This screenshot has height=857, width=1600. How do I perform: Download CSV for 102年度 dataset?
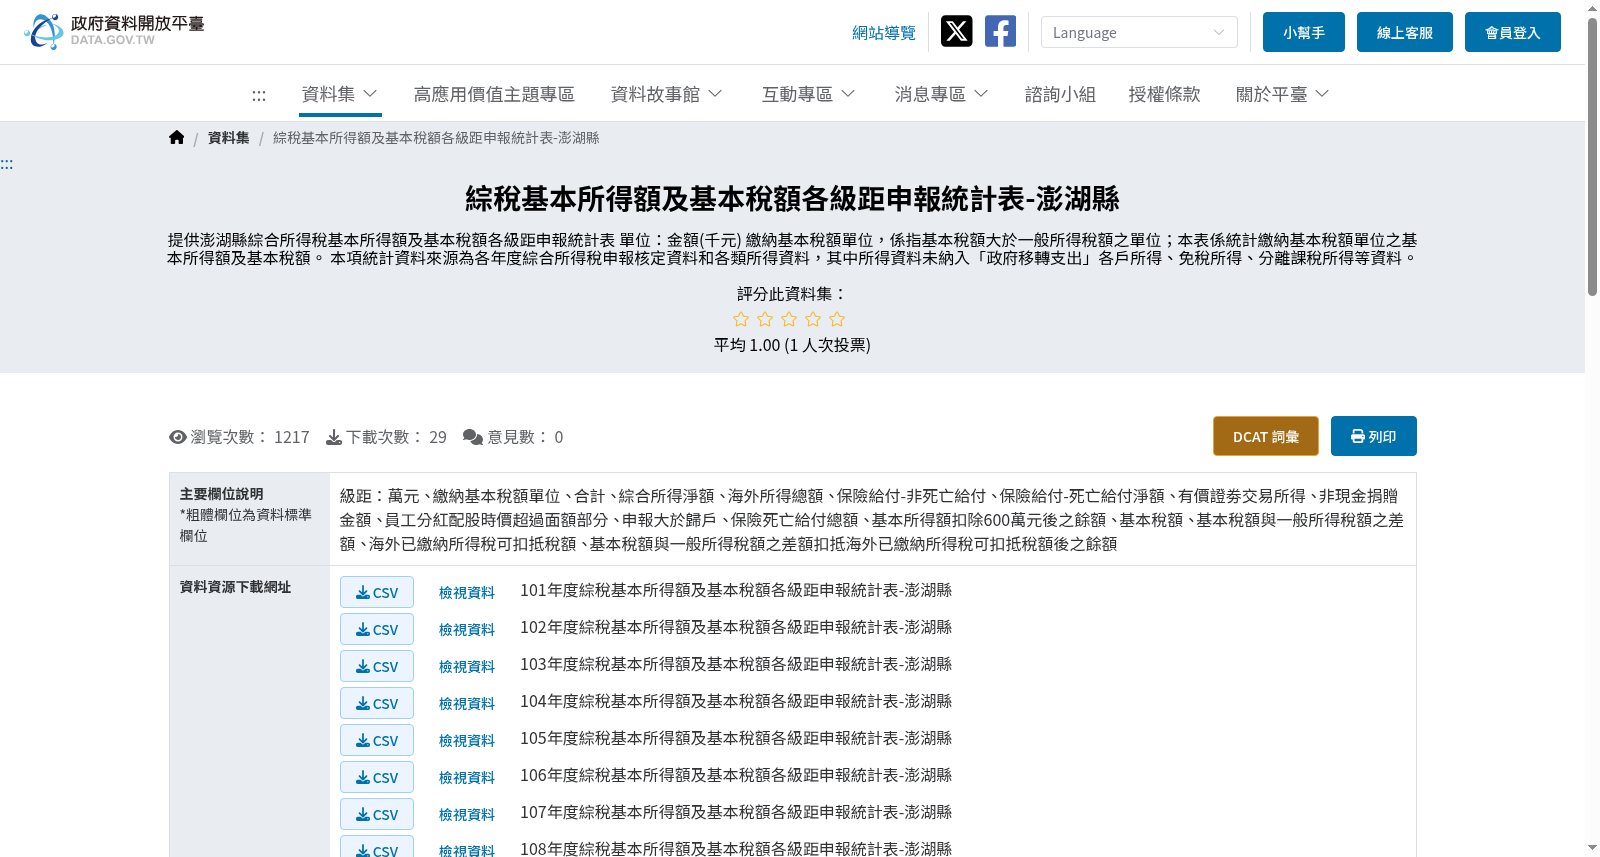(377, 629)
